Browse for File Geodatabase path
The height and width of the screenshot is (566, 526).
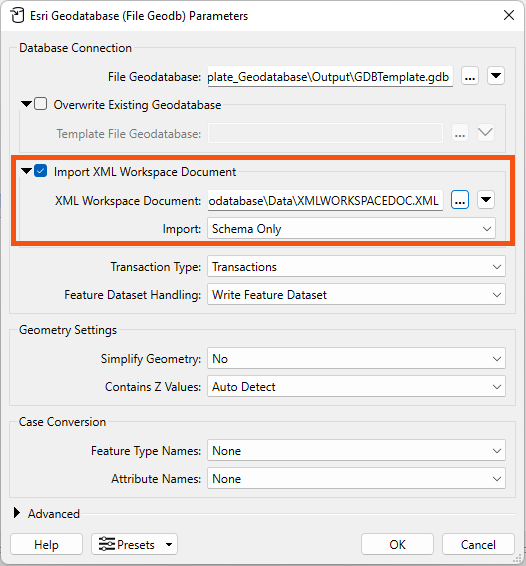[x=470, y=76]
